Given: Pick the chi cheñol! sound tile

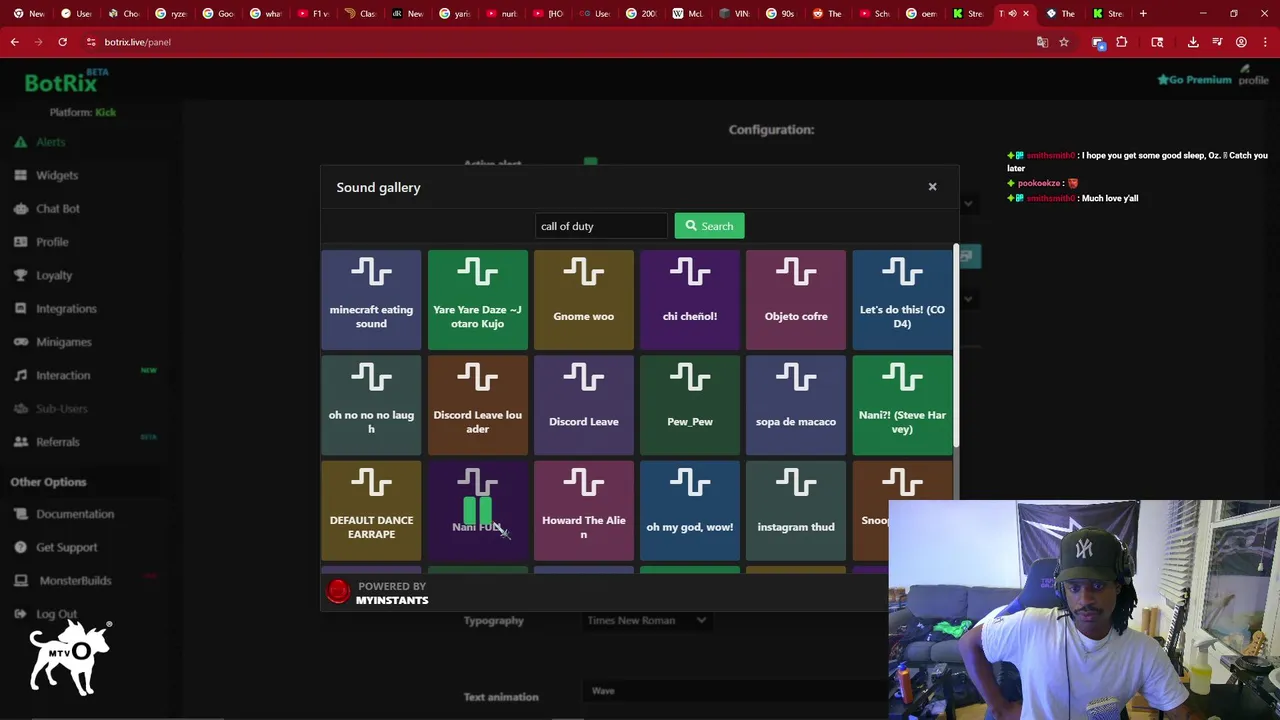Looking at the screenshot, I should pyautogui.click(x=689, y=300).
